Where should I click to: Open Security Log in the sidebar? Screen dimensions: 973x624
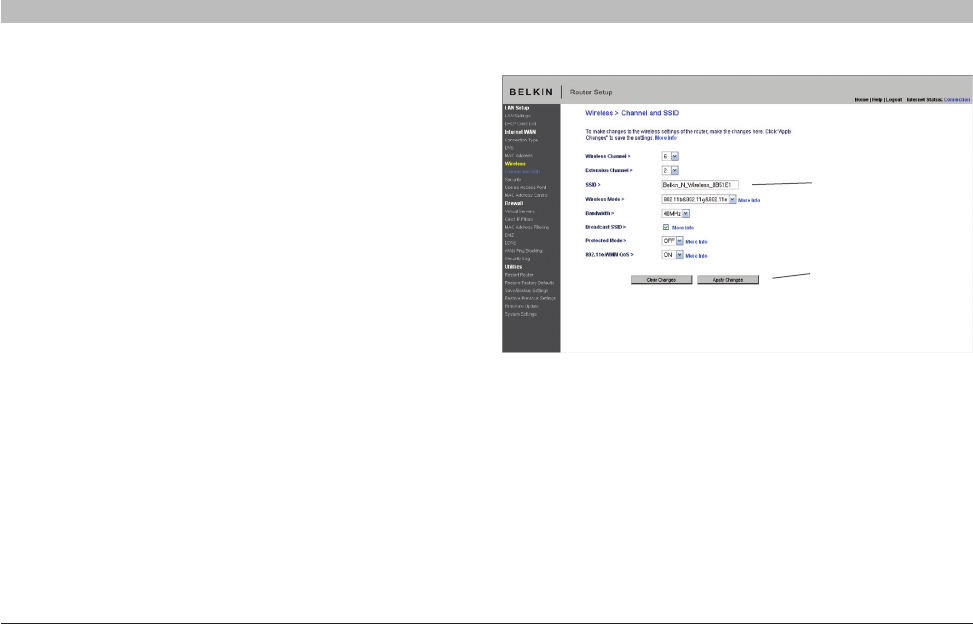(x=518, y=259)
